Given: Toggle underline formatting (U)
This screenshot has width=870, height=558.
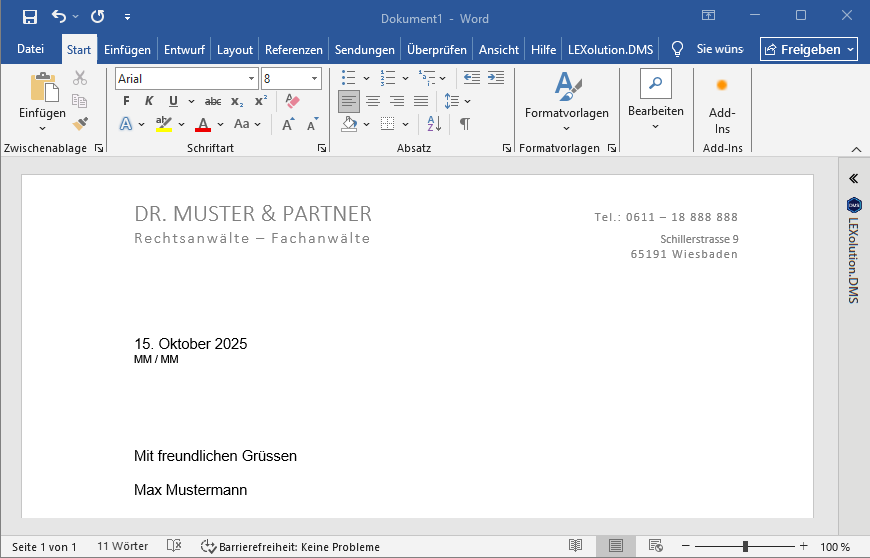Looking at the screenshot, I should tap(173, 101).
